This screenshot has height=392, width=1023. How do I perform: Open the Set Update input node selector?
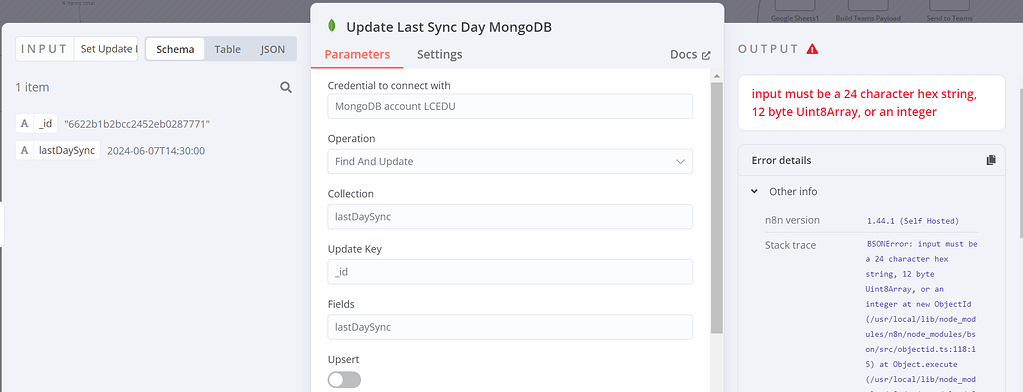106,49
